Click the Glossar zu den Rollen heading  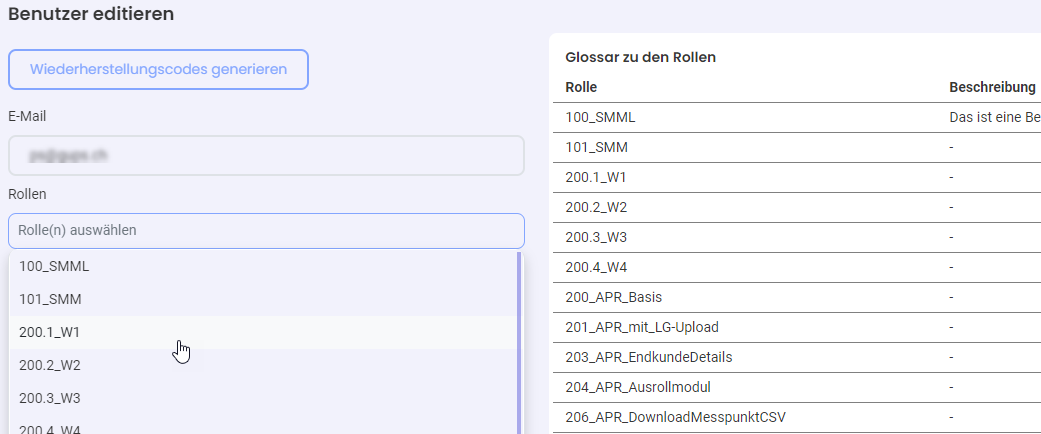coord(640,57)
